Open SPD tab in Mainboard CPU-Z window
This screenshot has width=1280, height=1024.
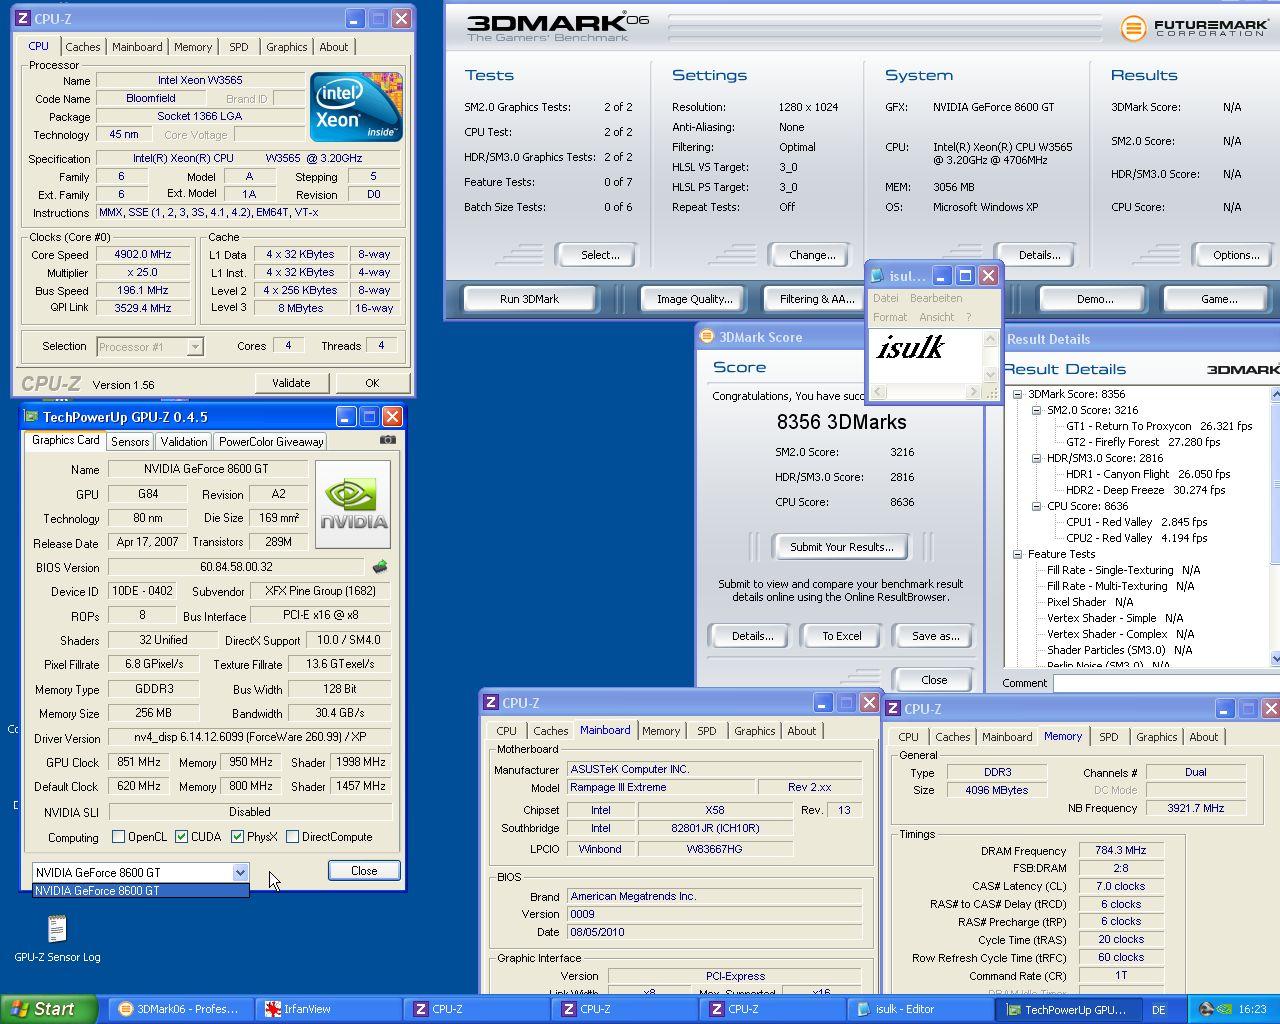pyautogui.click(x=706, y=731)
